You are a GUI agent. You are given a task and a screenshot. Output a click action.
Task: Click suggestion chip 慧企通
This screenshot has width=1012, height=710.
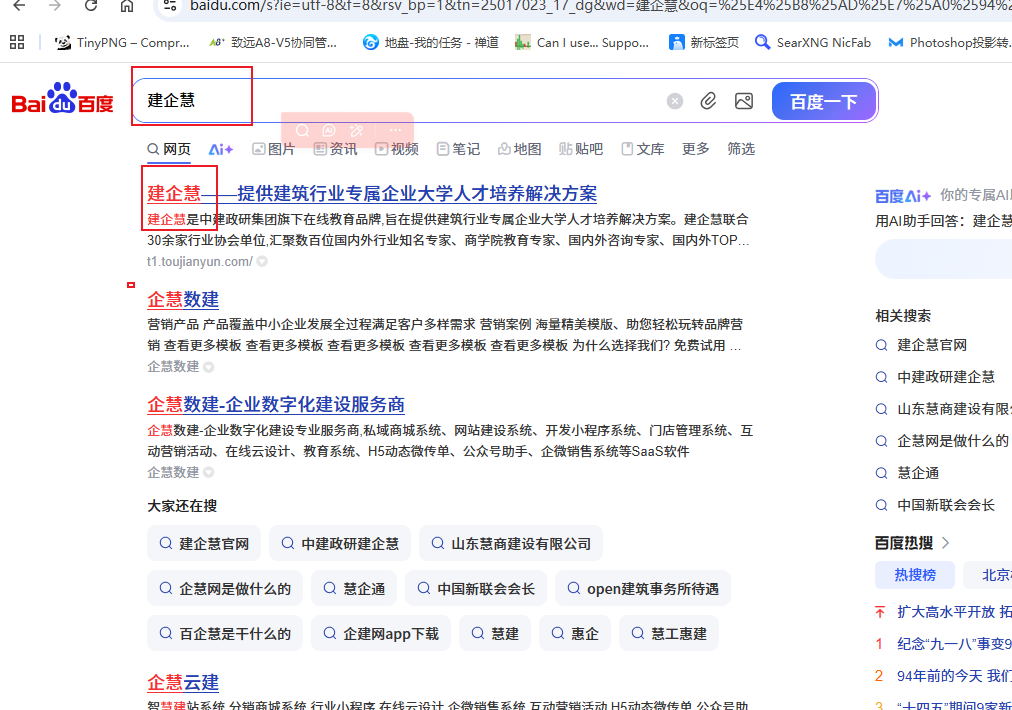click(x=354, y=589)
